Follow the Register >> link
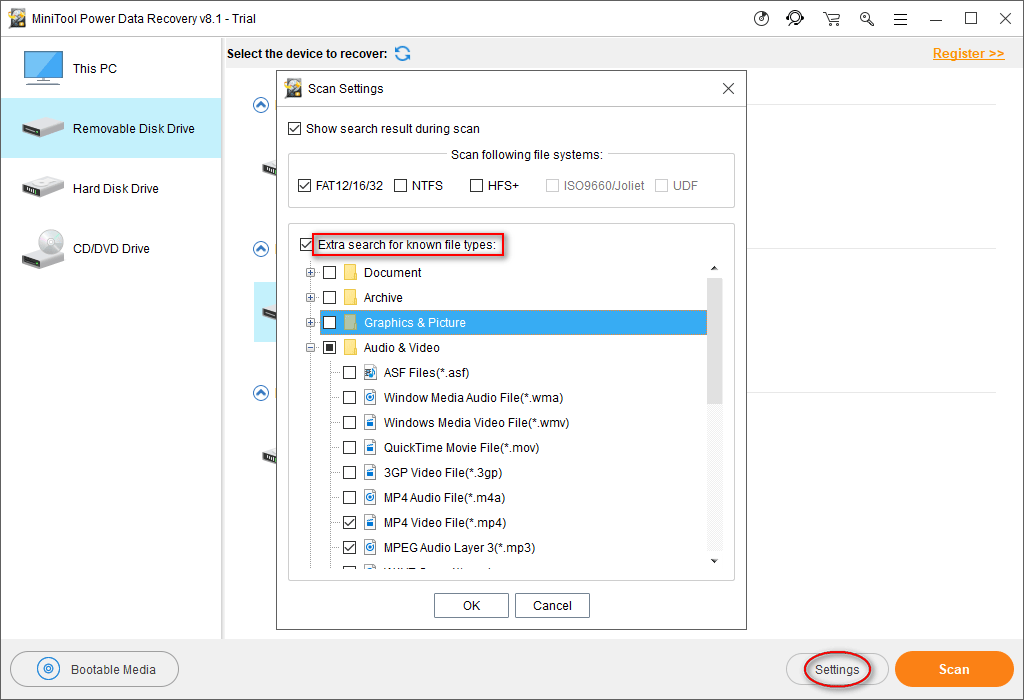This screenshot has width=1024, height=700. click(968, 54)
